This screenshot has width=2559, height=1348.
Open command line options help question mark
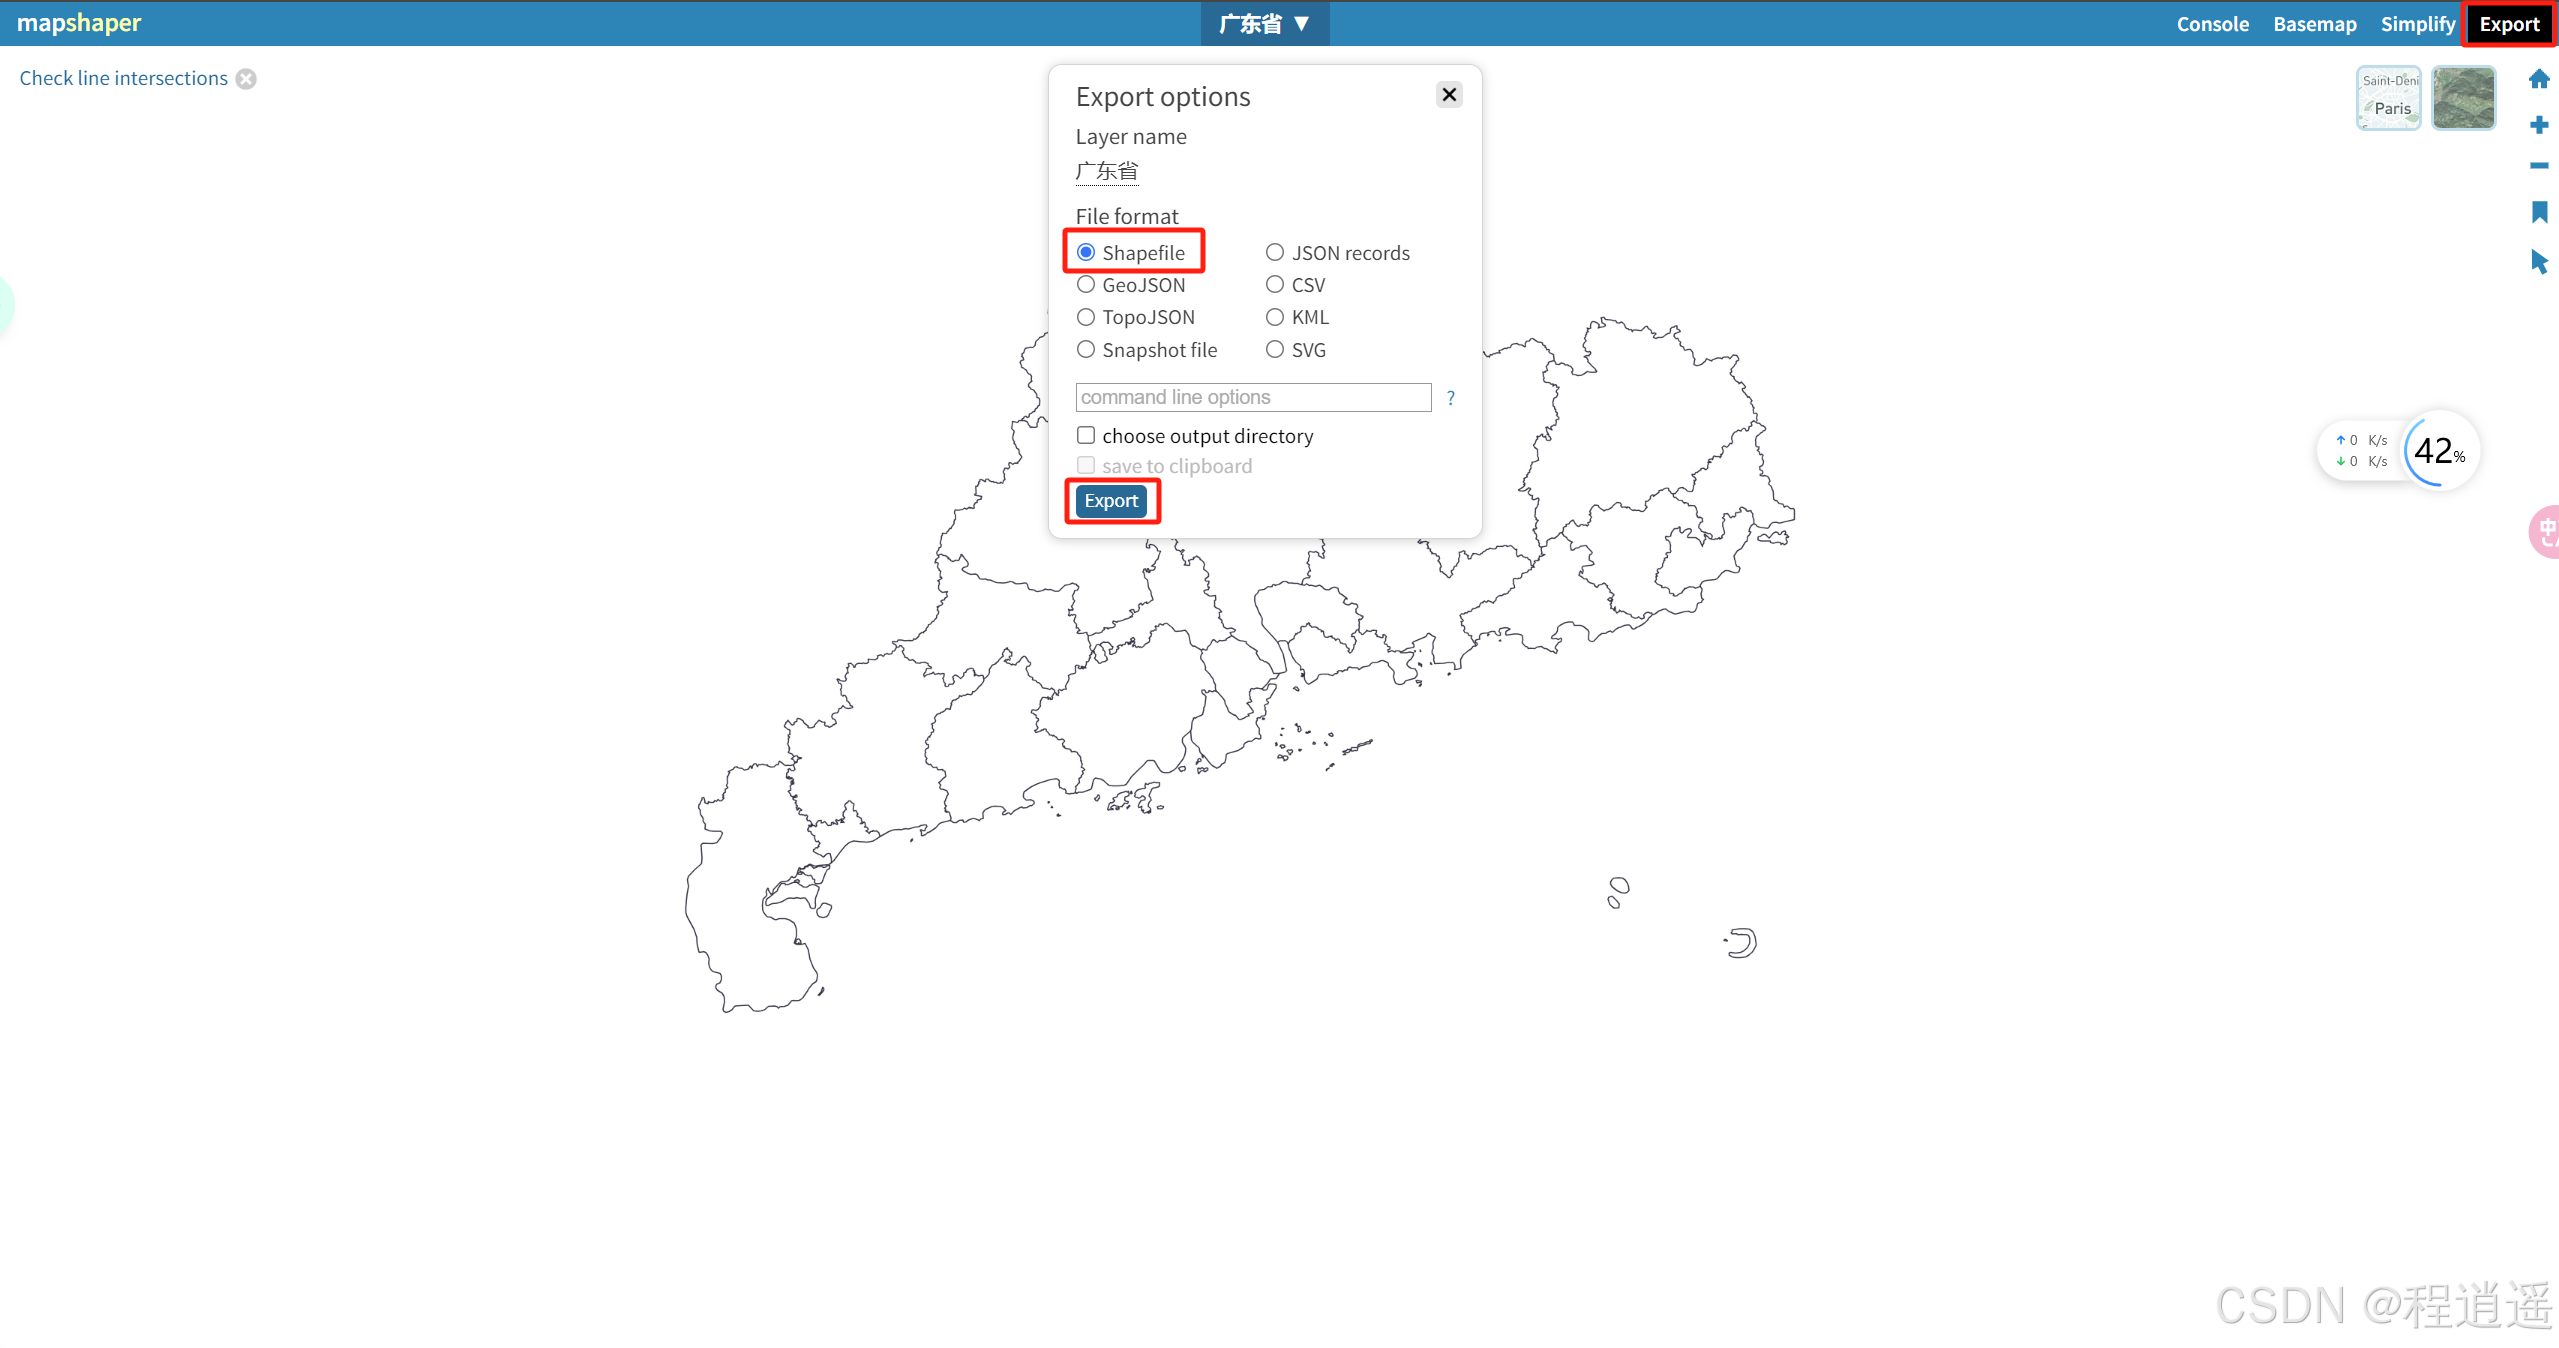(x=1450, y=397)
